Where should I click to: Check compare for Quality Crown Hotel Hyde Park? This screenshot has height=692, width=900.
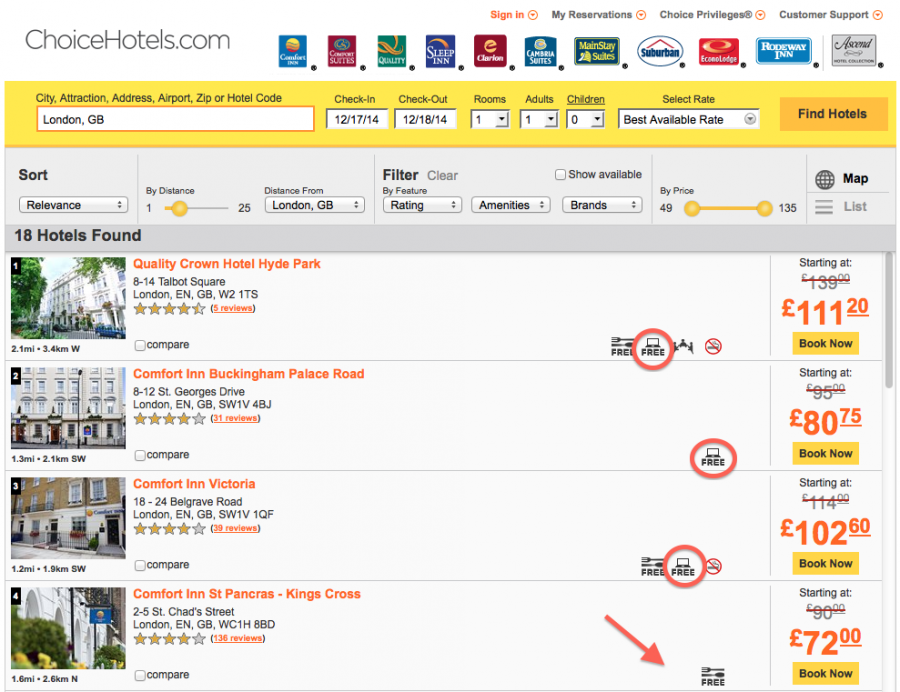(139, 345)
